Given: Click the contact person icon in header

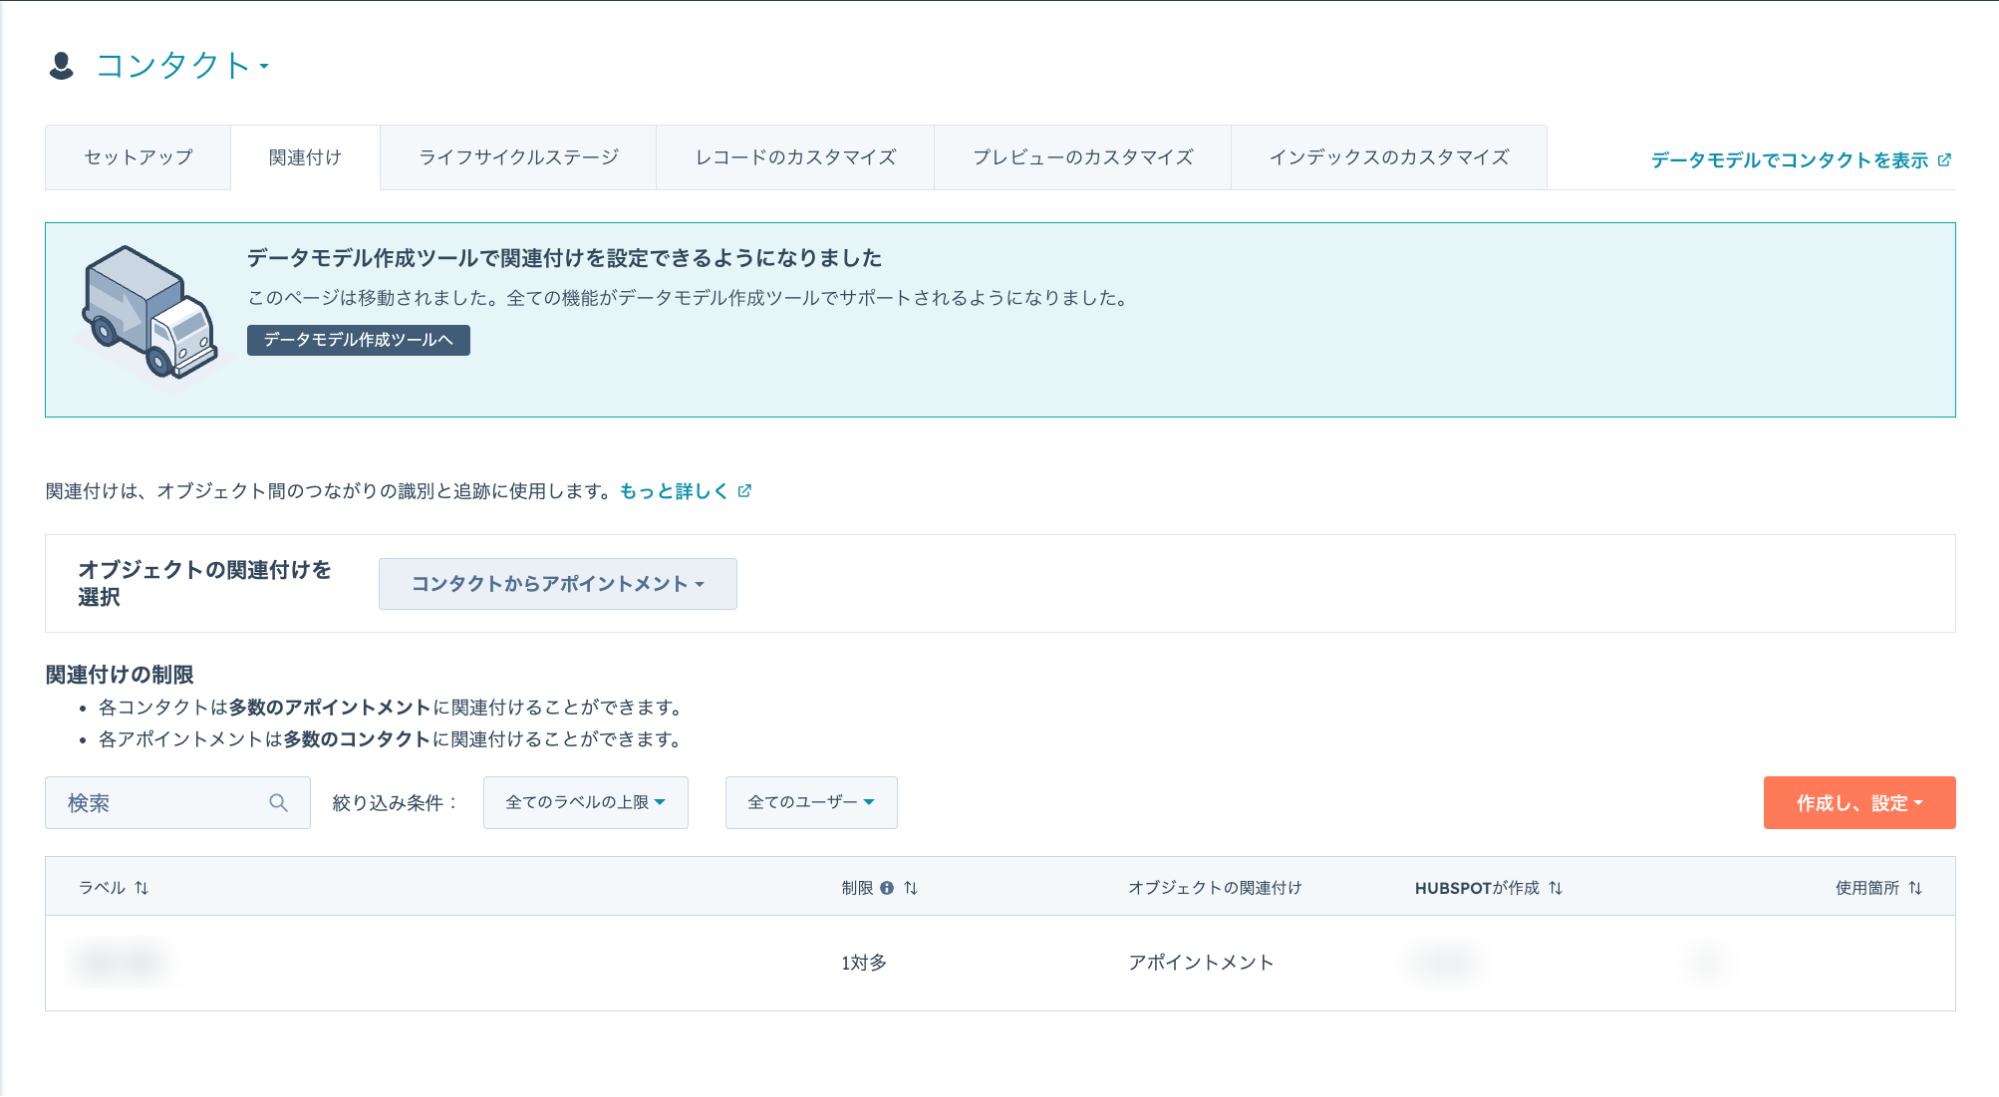Looking at the screenshot, I should [x=61, y=66].
